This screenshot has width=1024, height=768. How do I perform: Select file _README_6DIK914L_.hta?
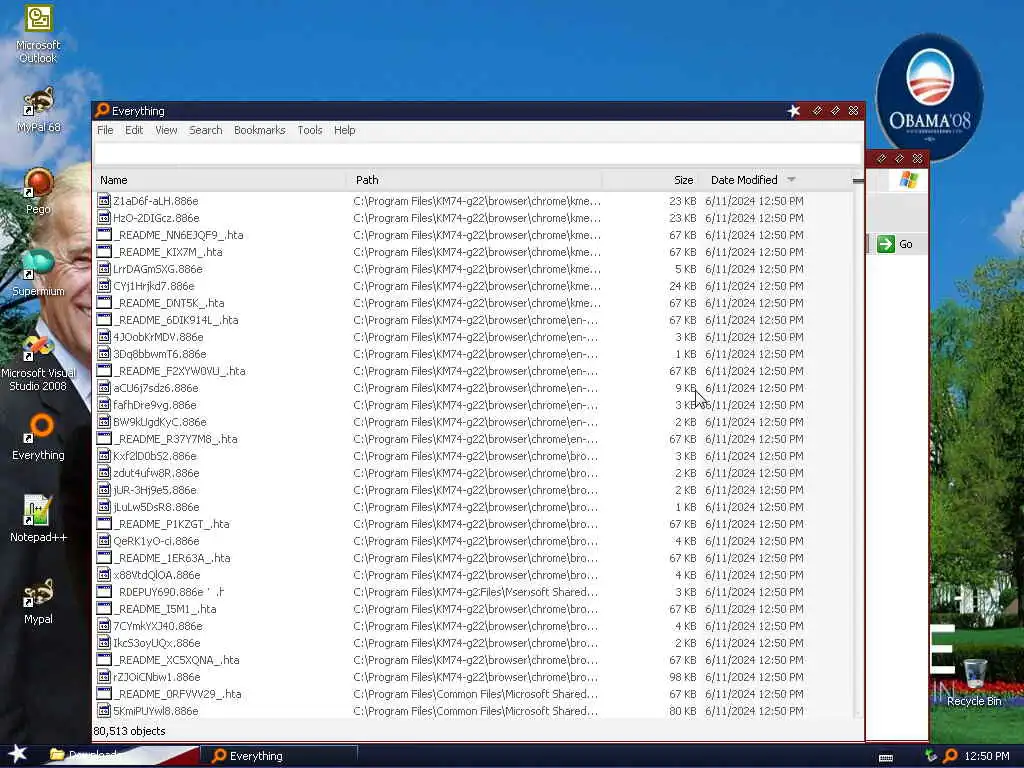tap(176, 319)
